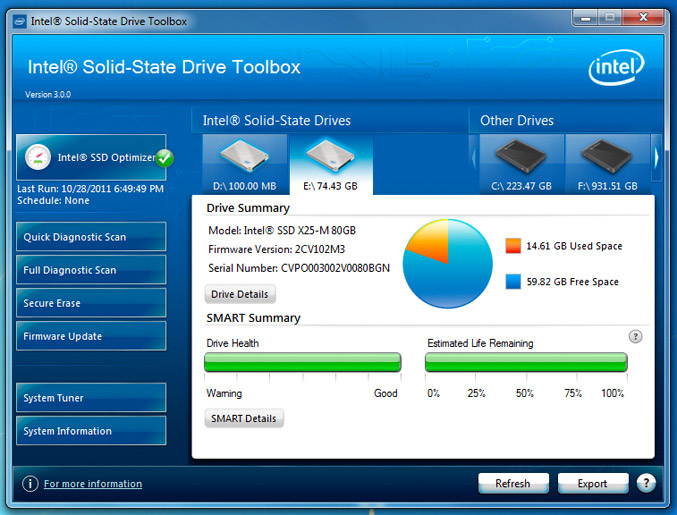
Task: Start the Full Diagnostic Scan
Action: [91, 270]
